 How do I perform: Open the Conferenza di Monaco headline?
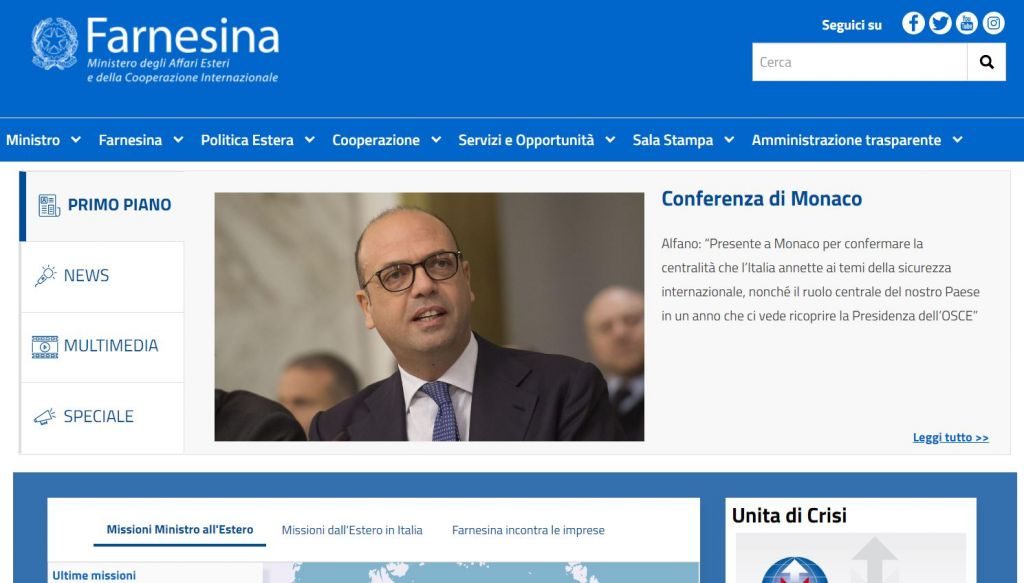click(761, 198)
